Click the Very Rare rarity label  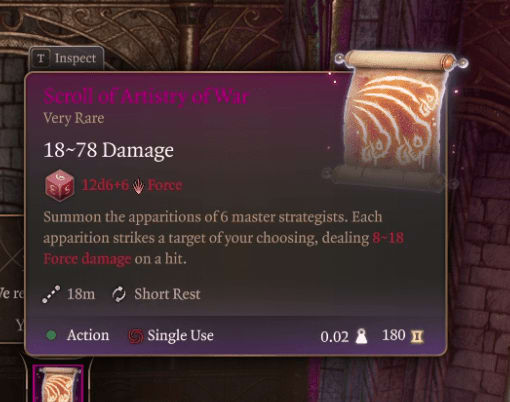[74, 118]
